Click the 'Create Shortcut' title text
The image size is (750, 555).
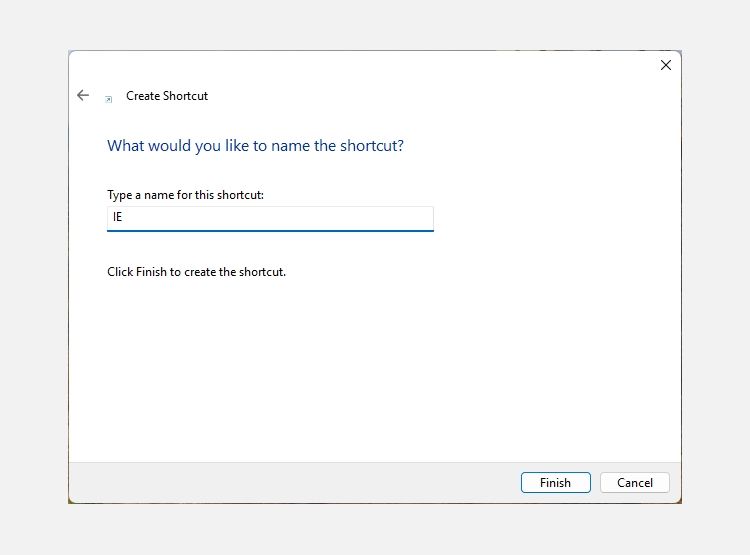(167, 96)
